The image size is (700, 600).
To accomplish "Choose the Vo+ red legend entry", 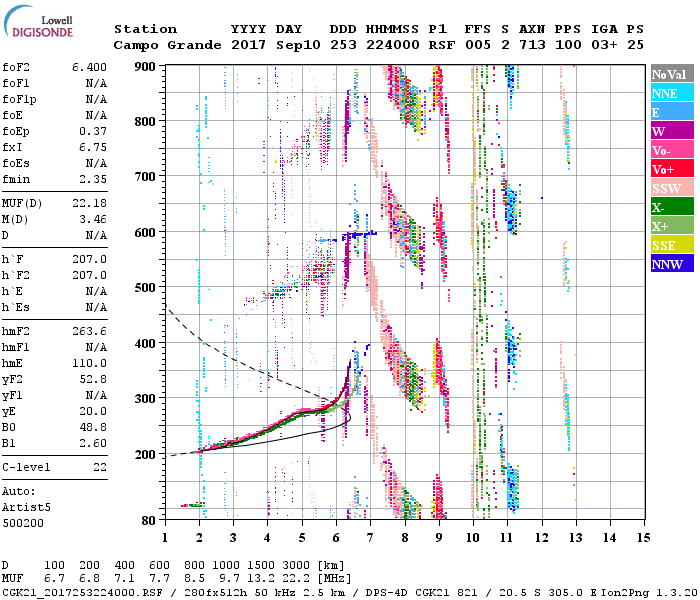I will (x=671, y=170).
